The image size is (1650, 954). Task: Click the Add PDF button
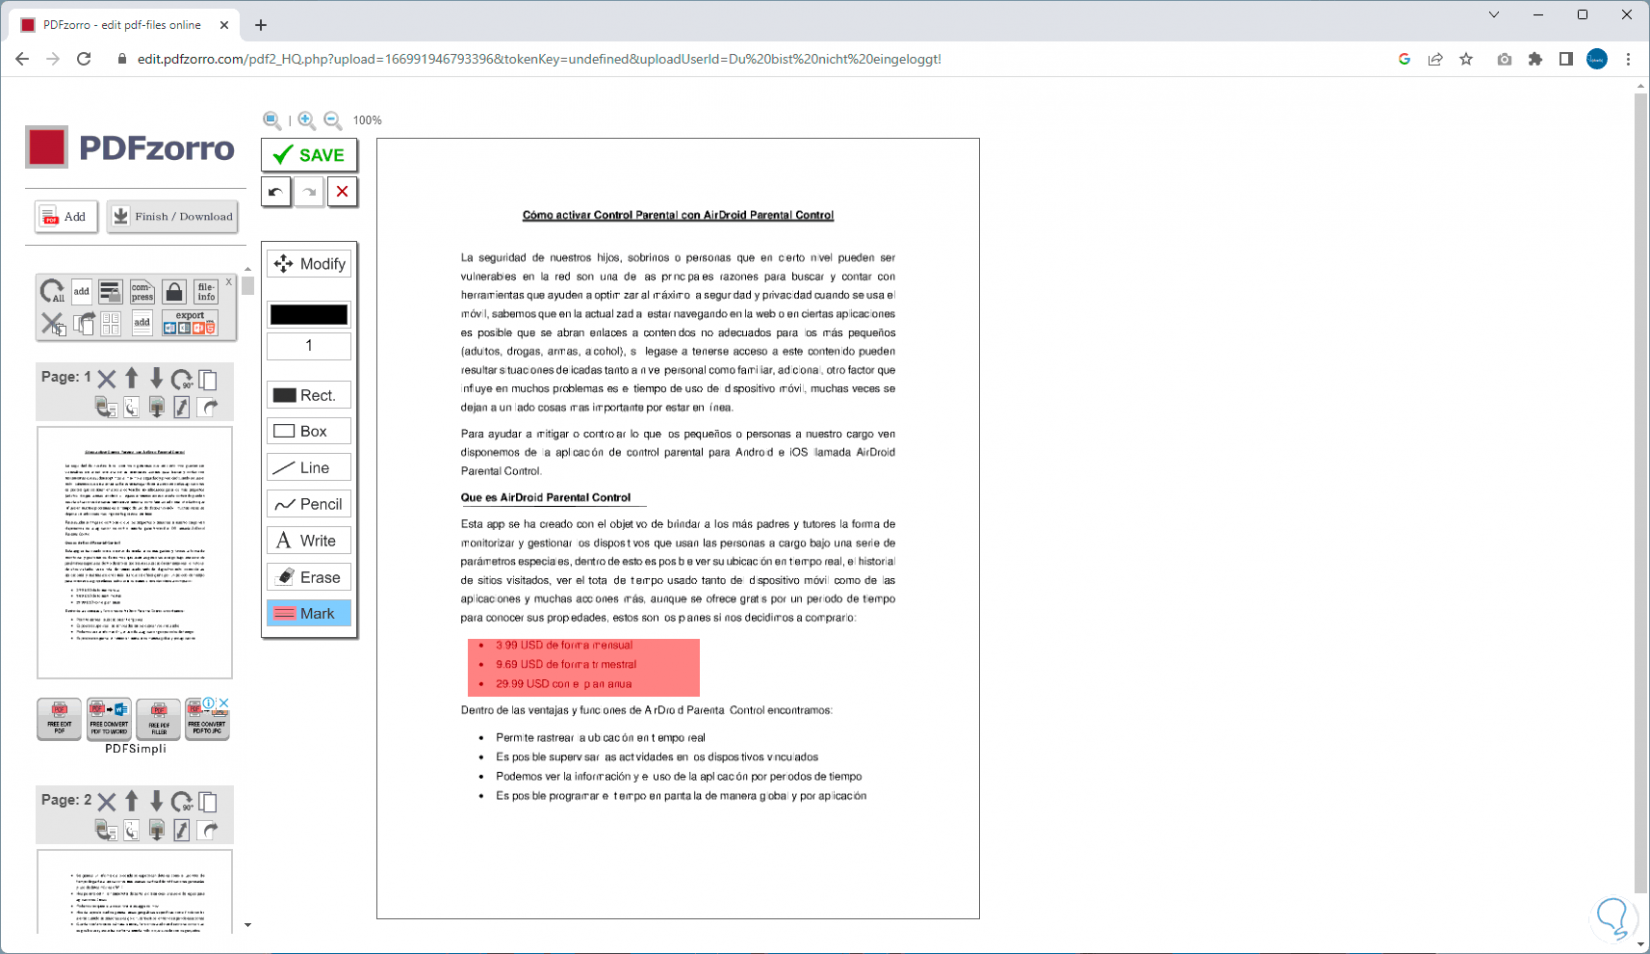pos(66,216)
